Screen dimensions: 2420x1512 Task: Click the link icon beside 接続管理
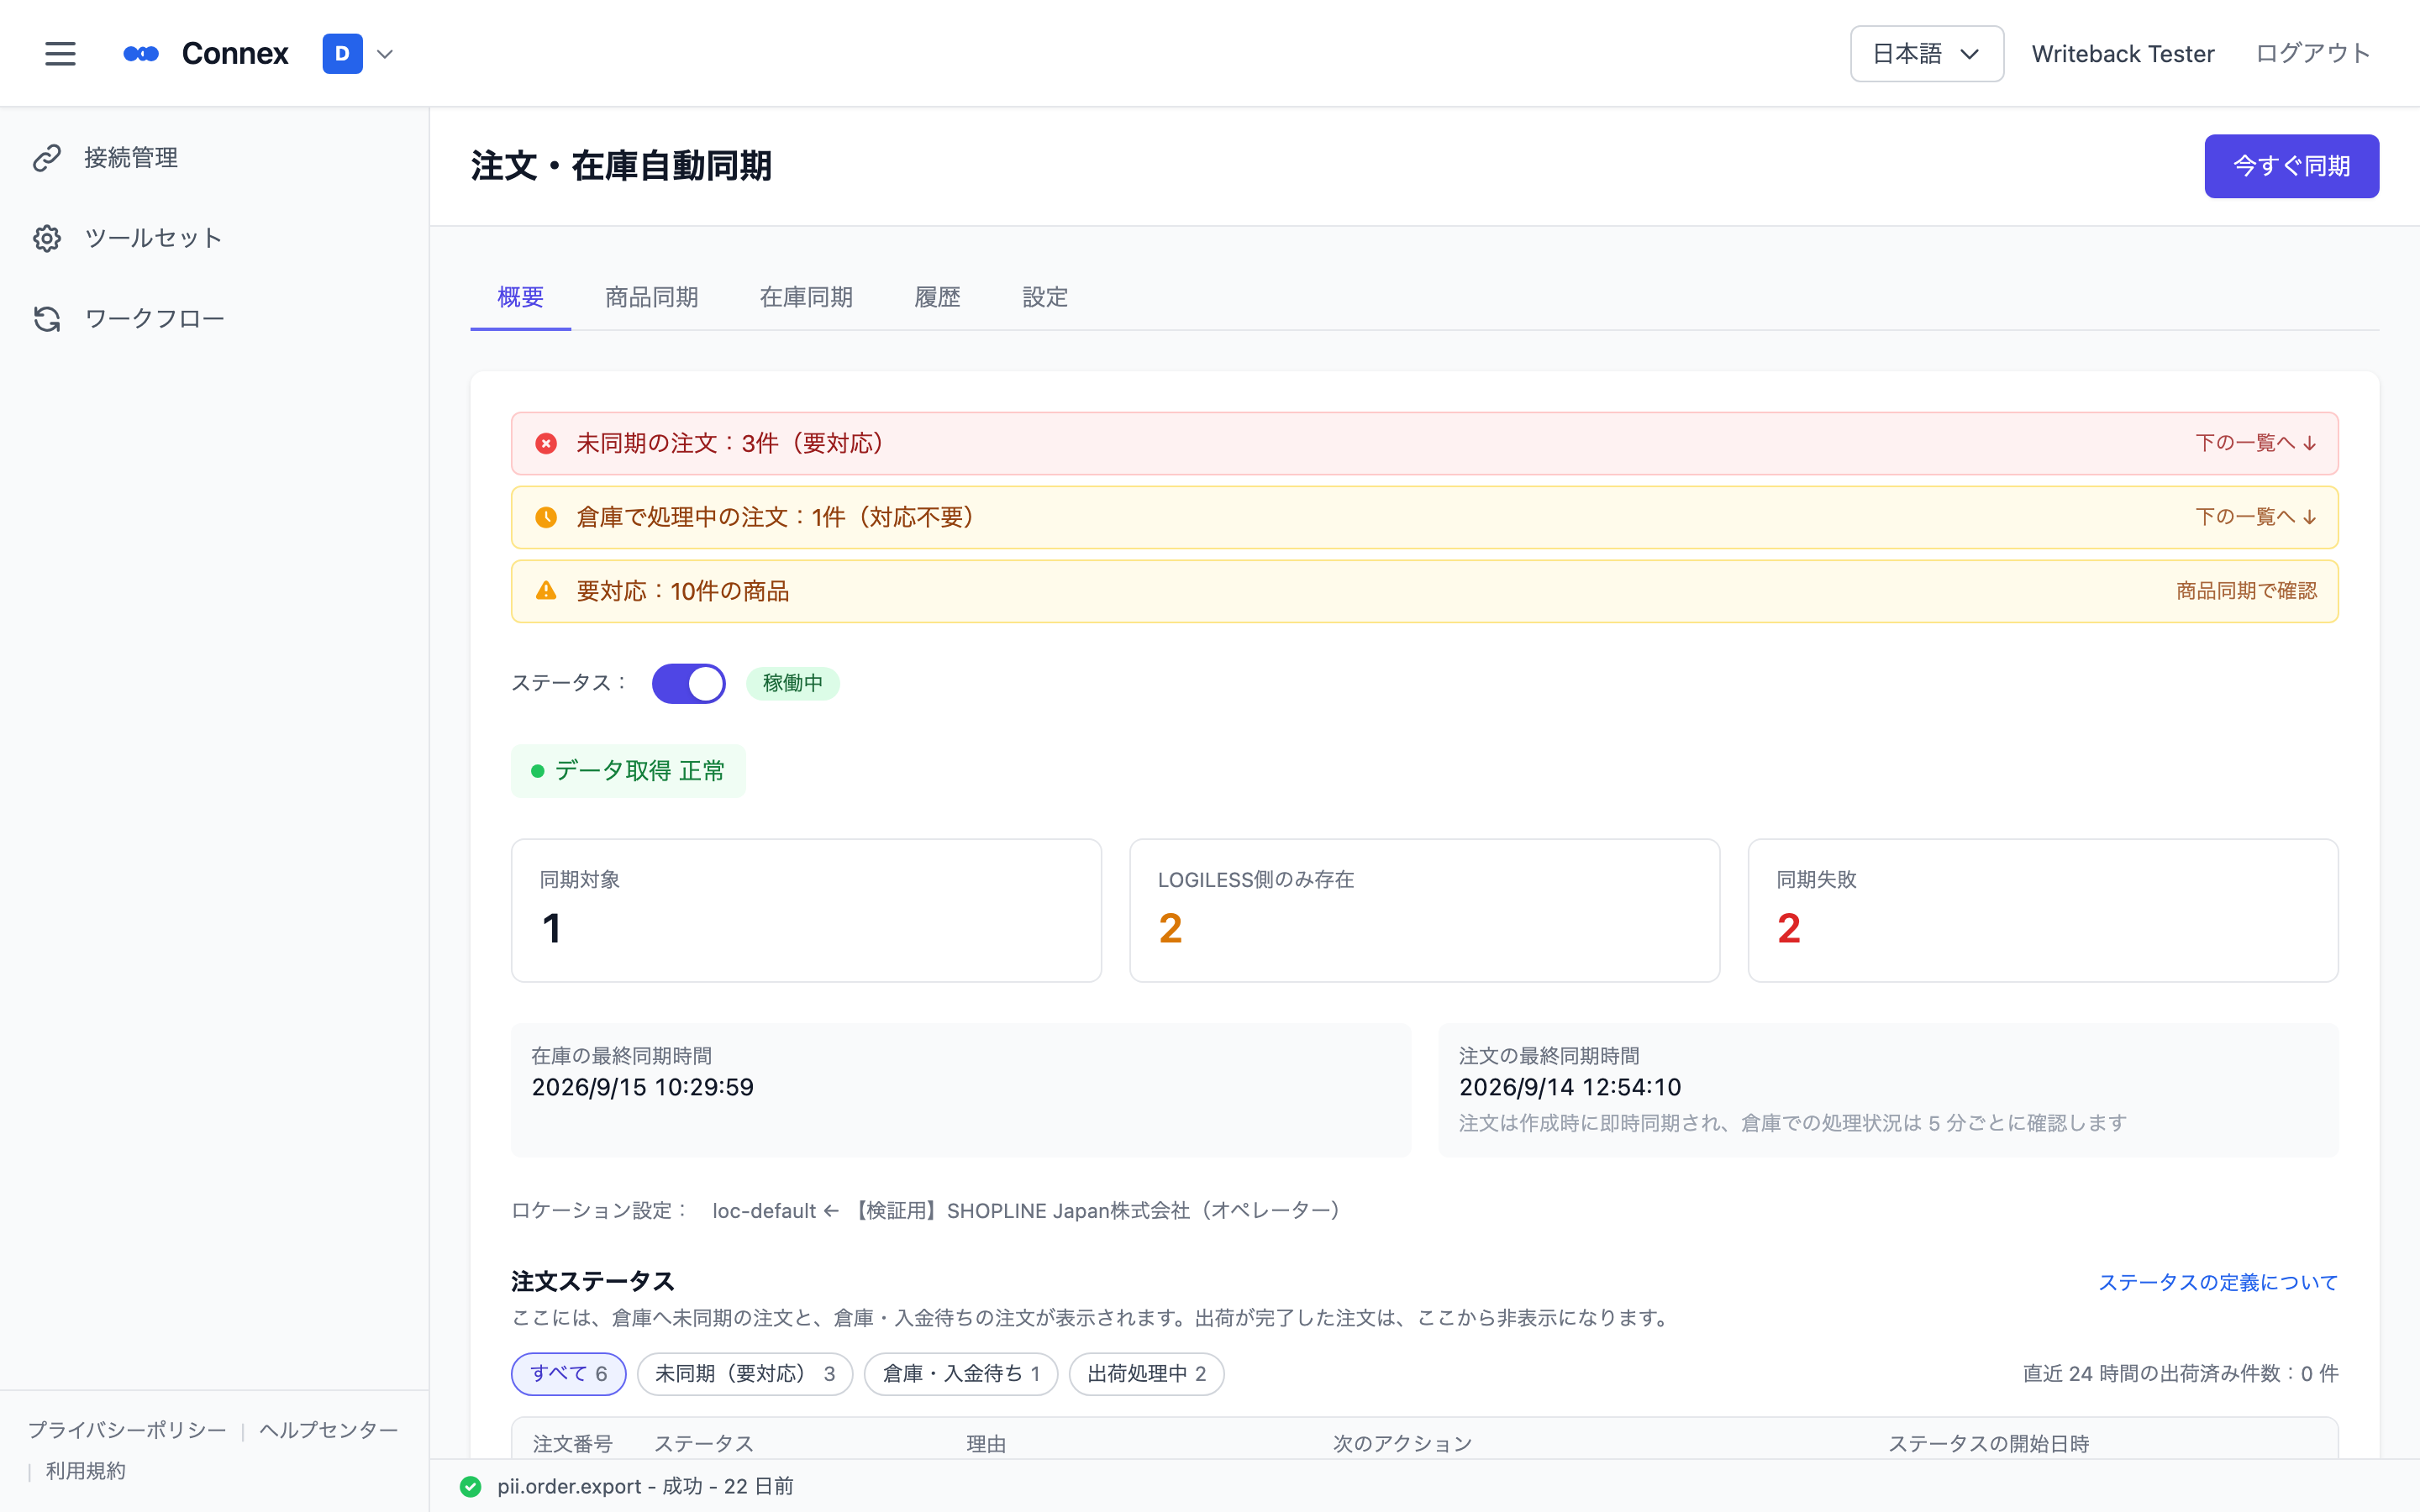(47, 158)
